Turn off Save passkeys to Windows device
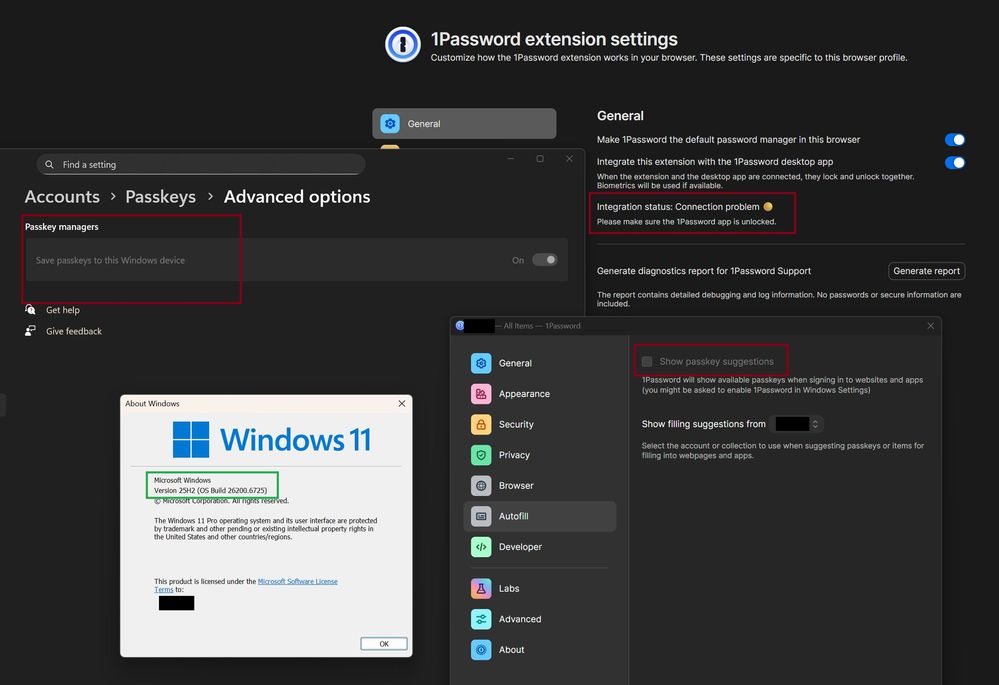 pyautogui.click(x=544, y=260)
